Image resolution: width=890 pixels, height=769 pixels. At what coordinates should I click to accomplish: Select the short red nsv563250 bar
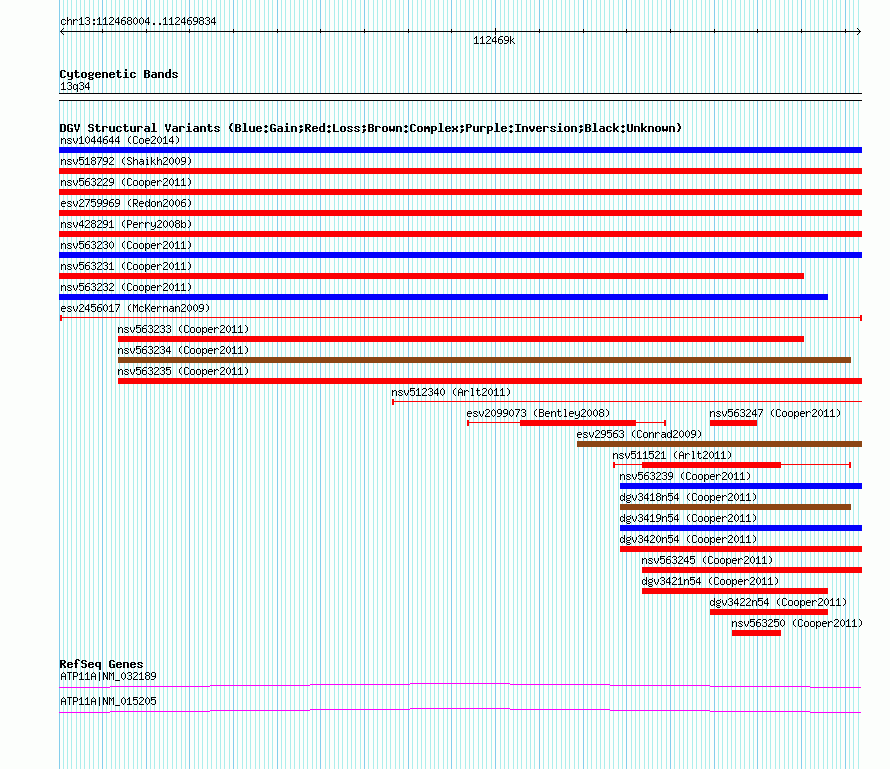click(x=756, y=633)
